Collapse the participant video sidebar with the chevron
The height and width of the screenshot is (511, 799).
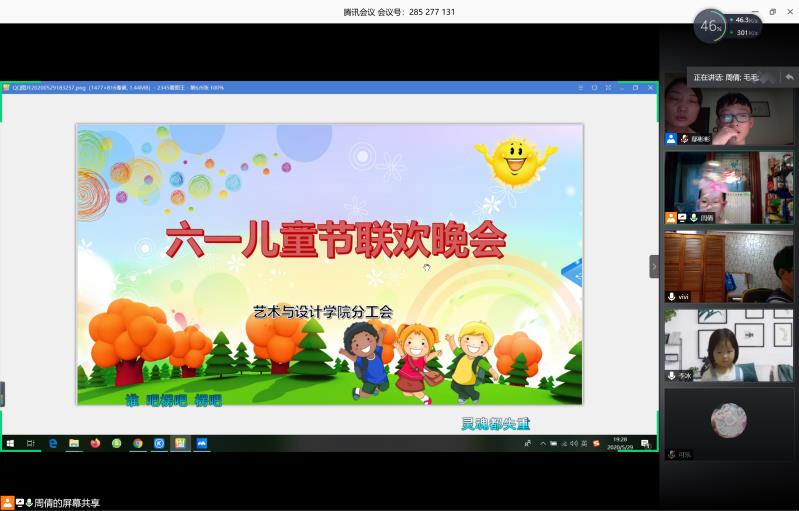654,267
